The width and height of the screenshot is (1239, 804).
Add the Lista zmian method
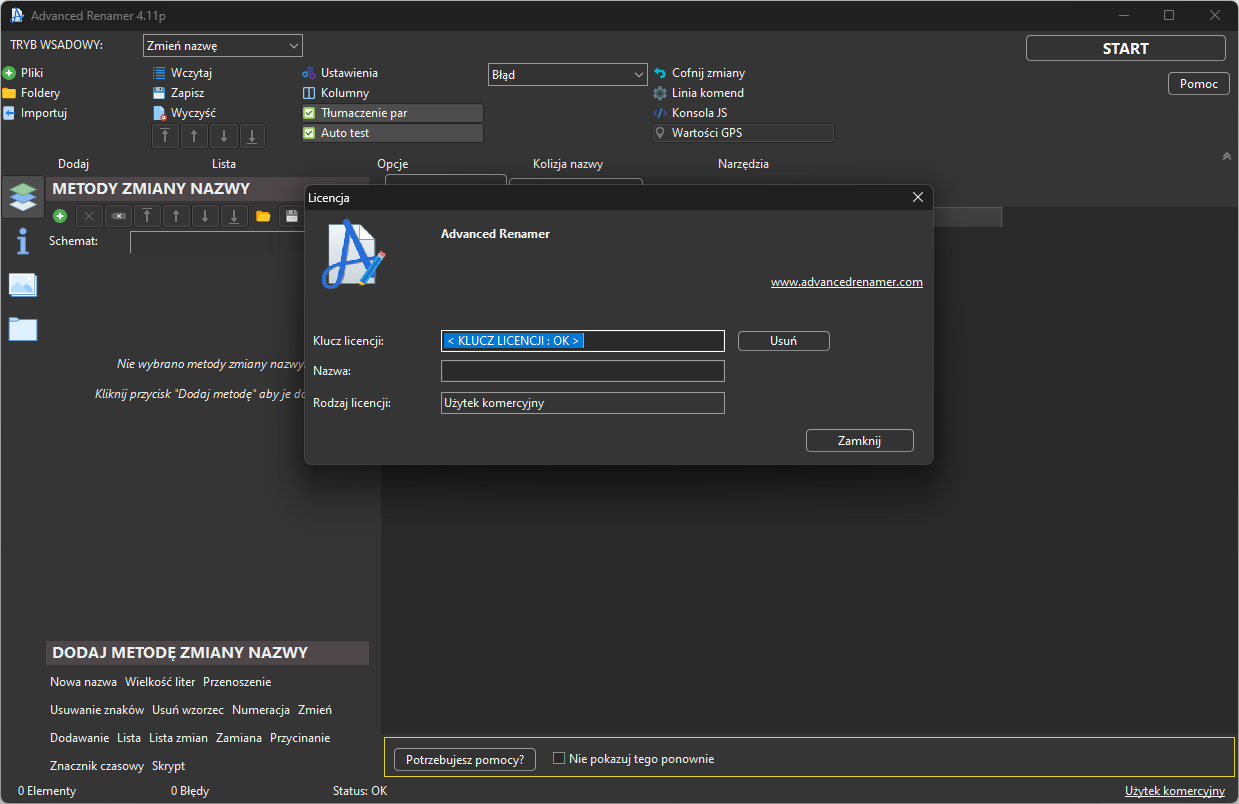point(178,738)
